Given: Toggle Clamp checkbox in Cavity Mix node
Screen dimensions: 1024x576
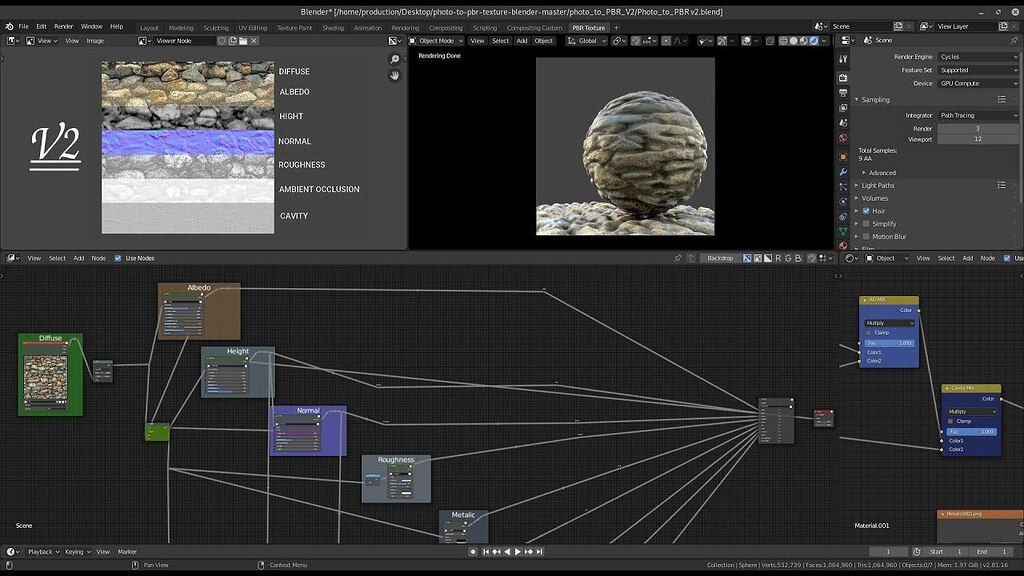Looking at the screenshot, I should point(951,421).
